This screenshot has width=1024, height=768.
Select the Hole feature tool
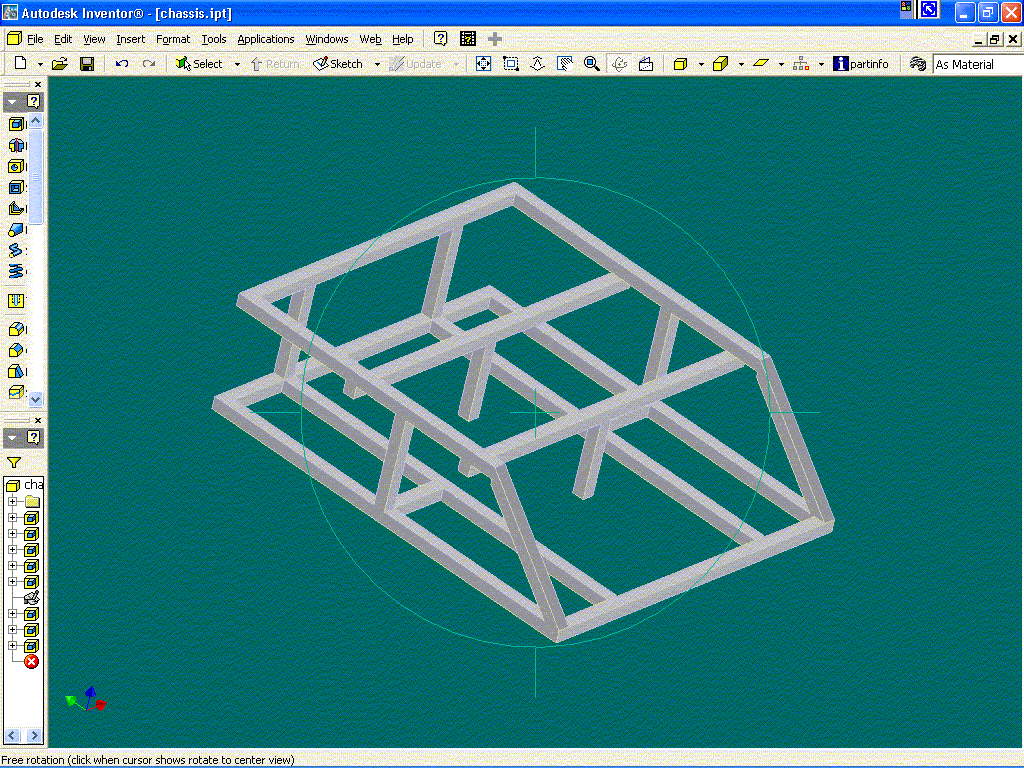16,166
